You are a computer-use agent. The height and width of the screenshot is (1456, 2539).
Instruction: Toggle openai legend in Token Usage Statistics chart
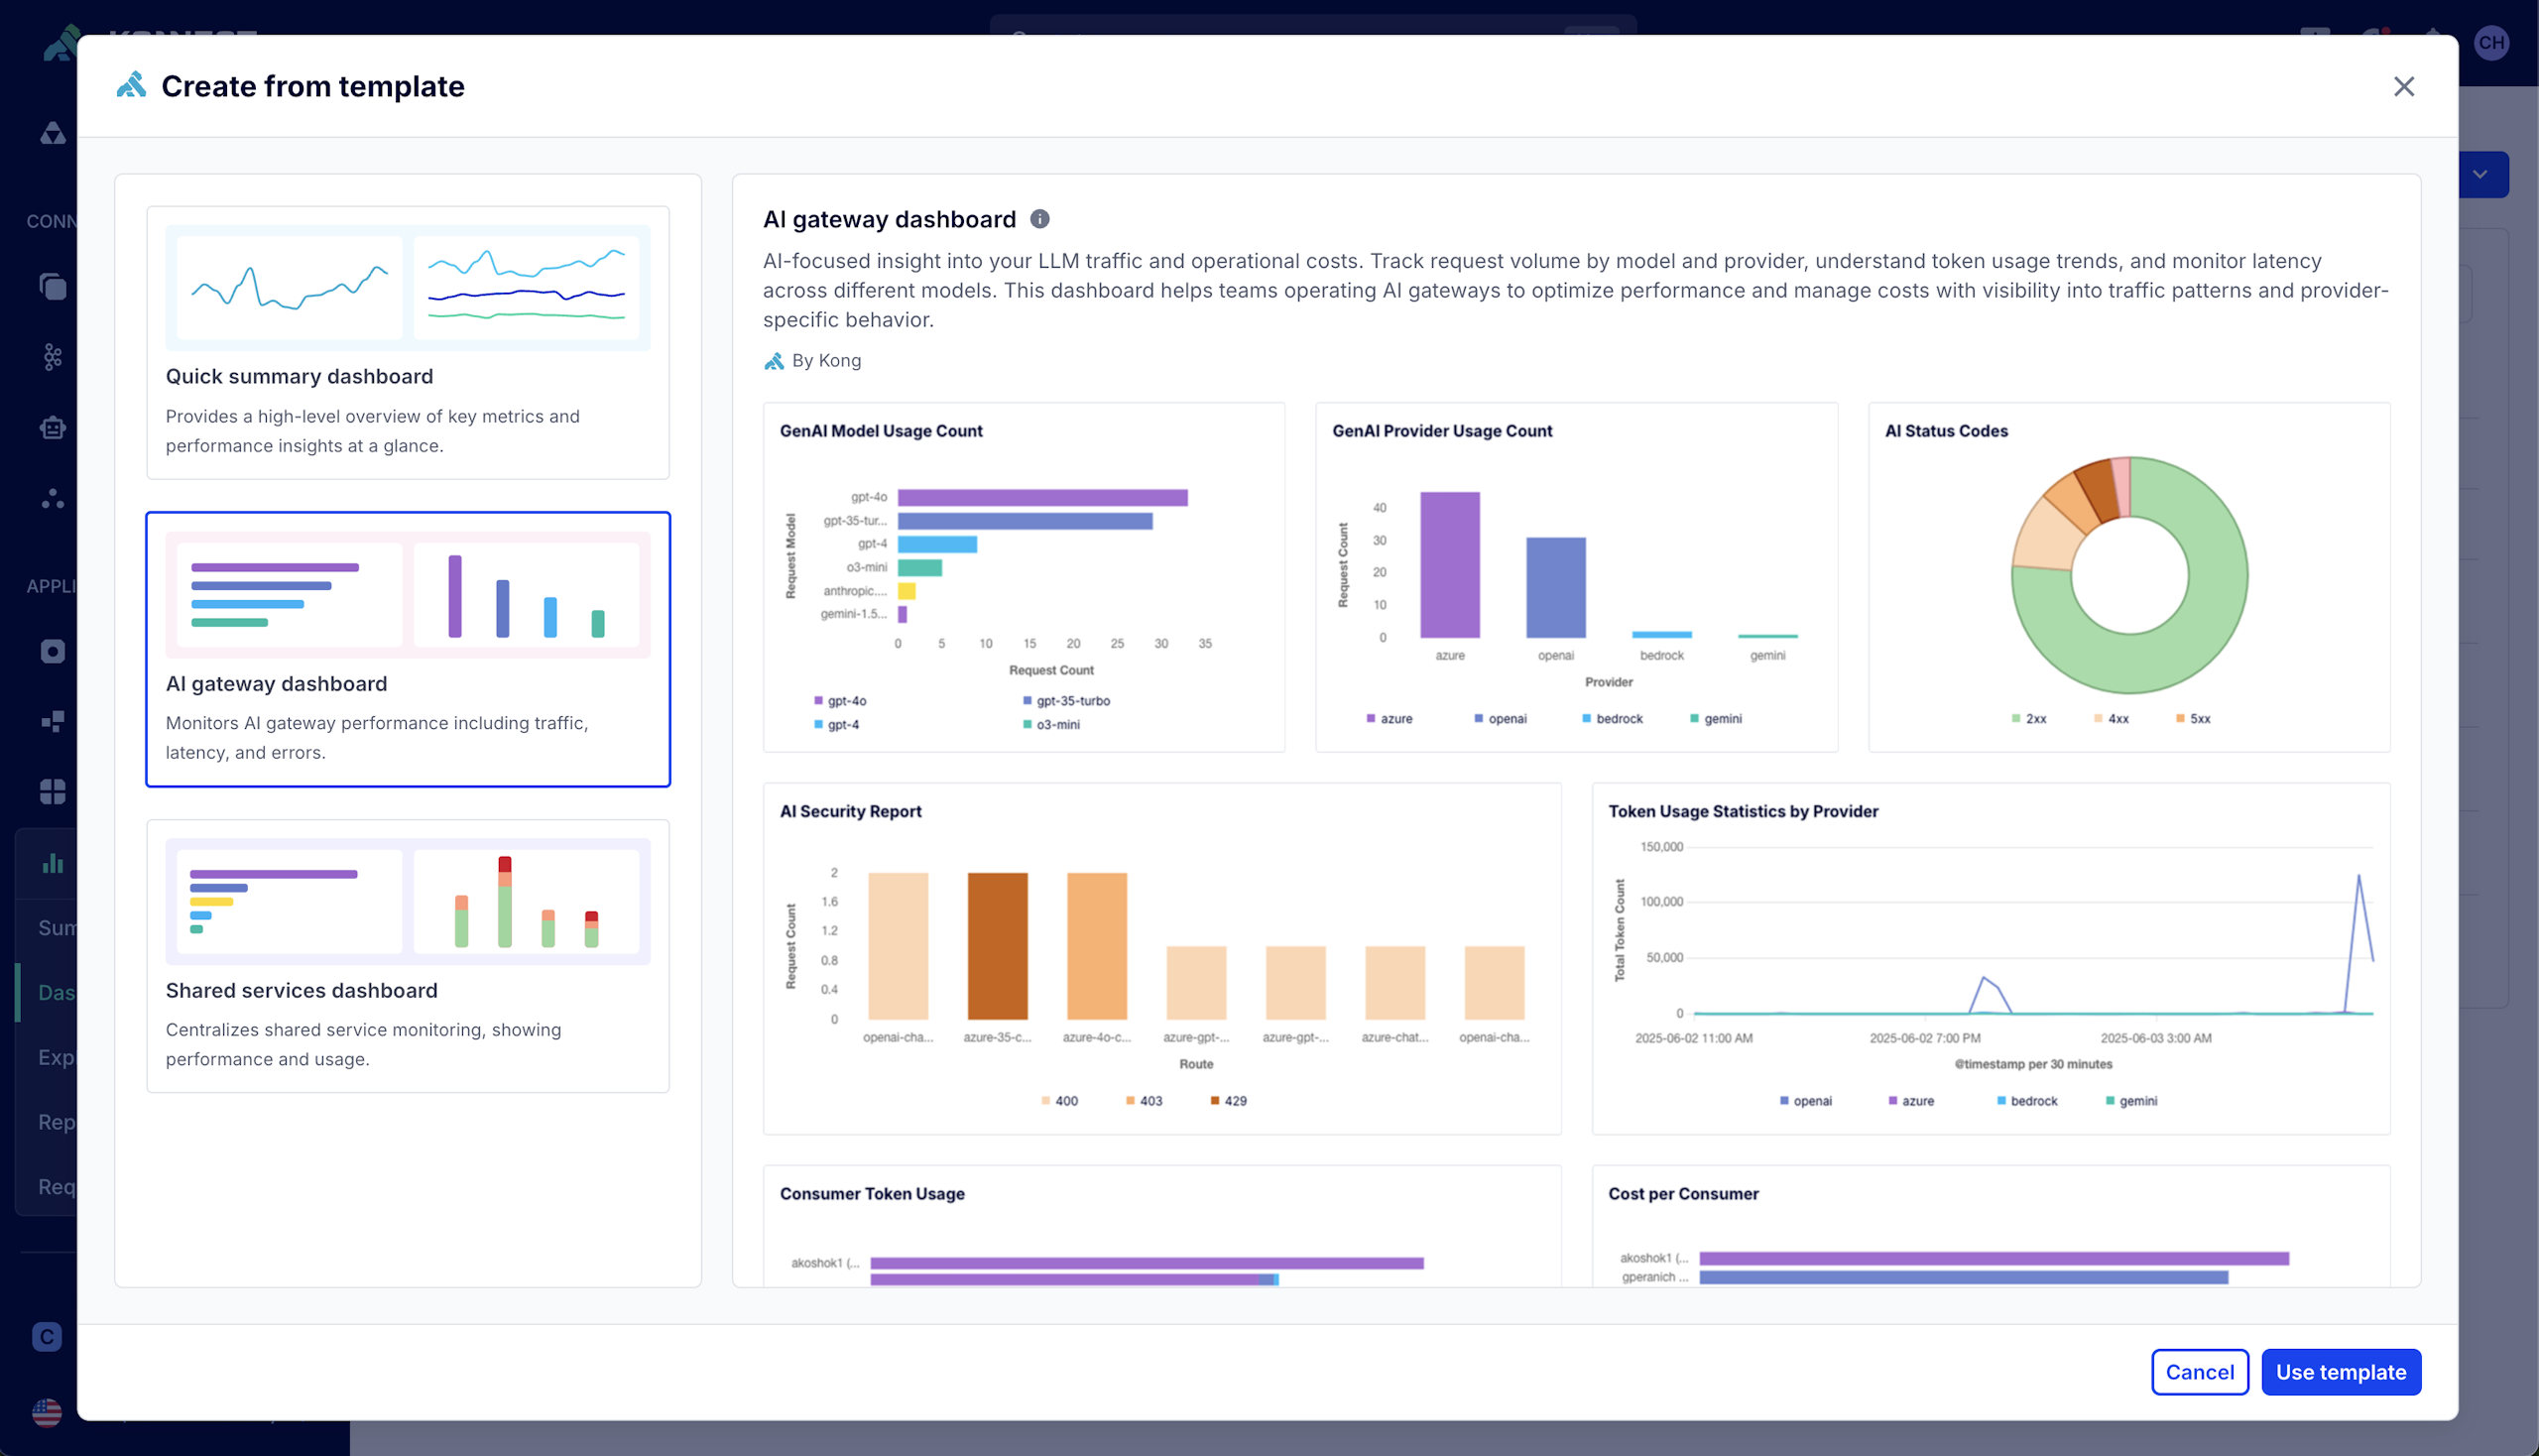(x=1806, y=1101)
